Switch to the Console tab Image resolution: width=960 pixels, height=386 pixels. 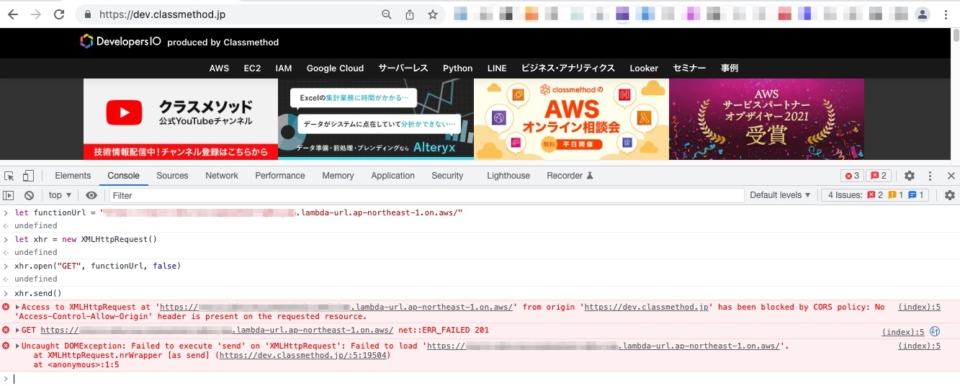point(124,176)
